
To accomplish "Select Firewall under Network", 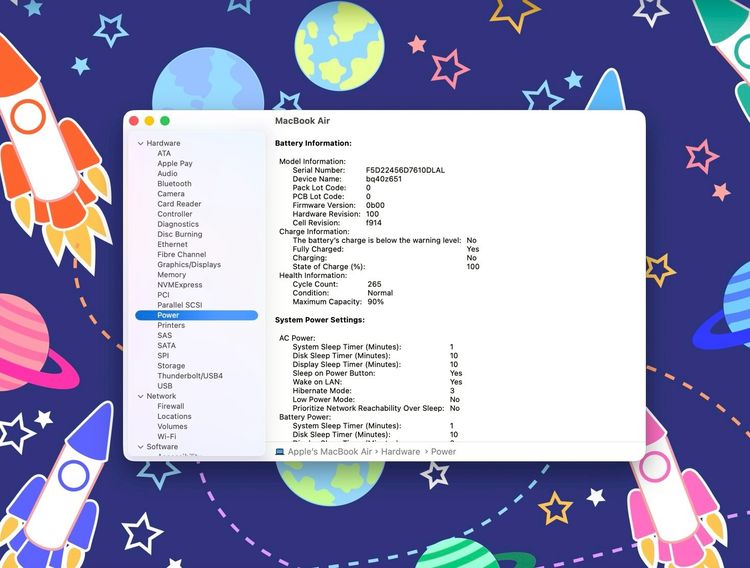I will click(x=171, y=406).
